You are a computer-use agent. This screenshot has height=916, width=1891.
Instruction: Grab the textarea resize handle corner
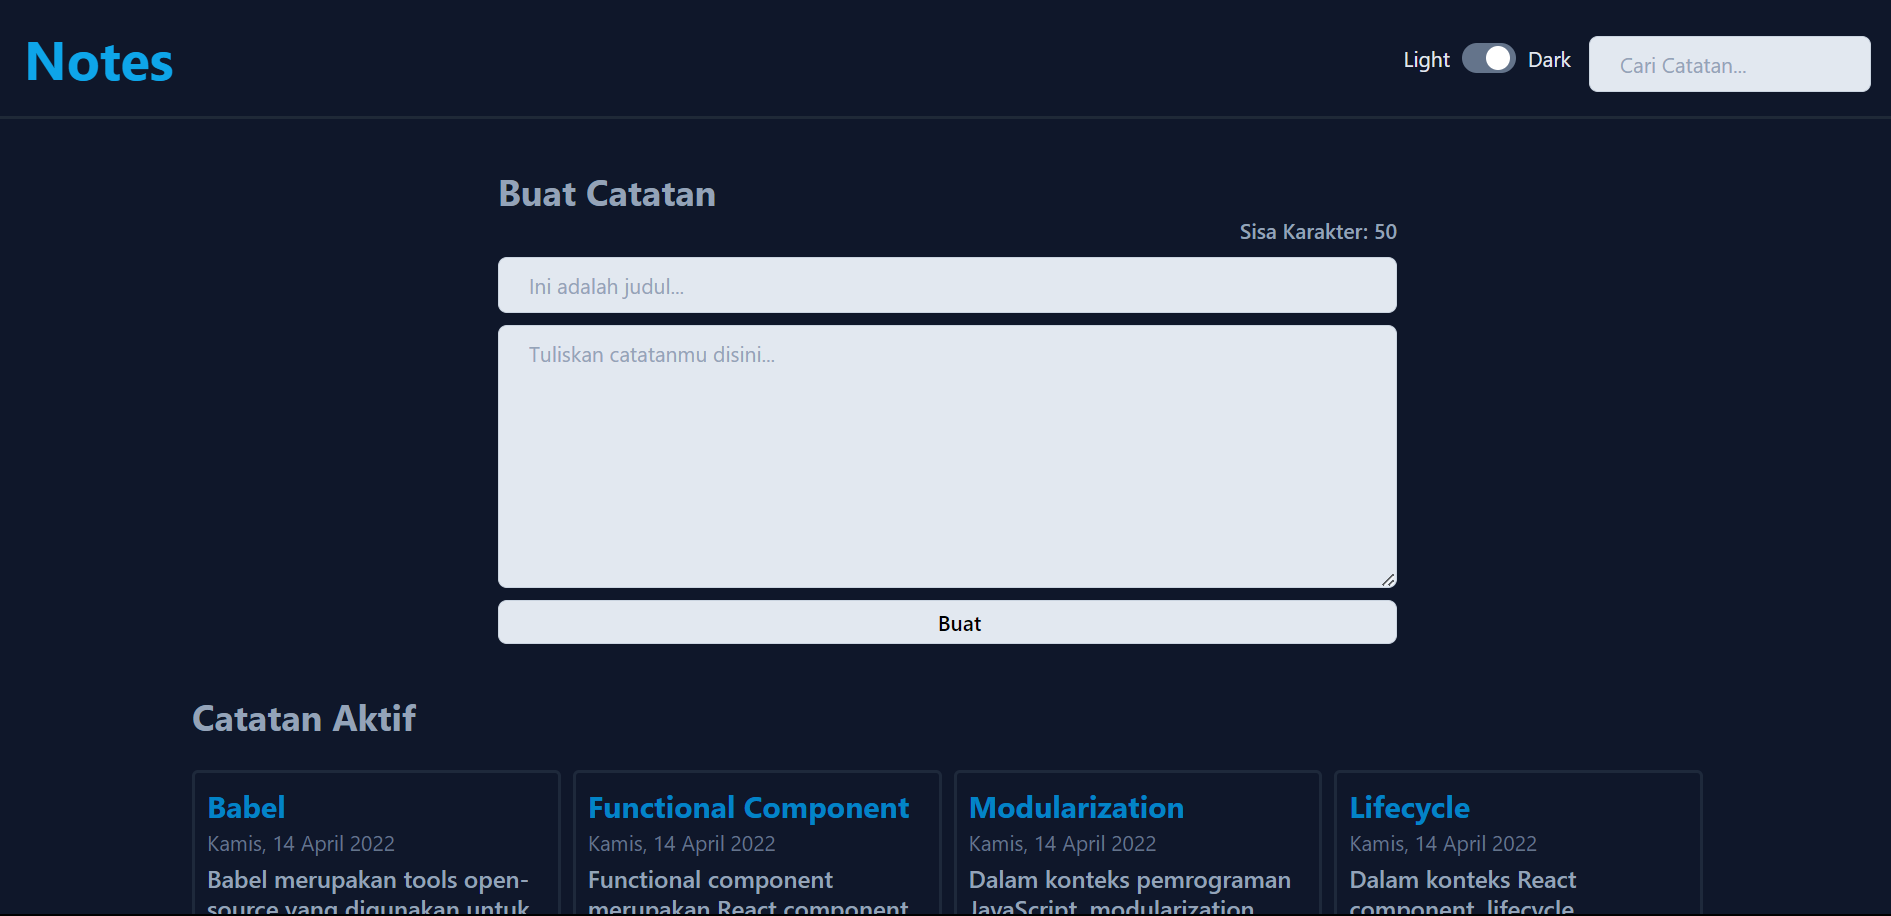tap(1388, 580)
